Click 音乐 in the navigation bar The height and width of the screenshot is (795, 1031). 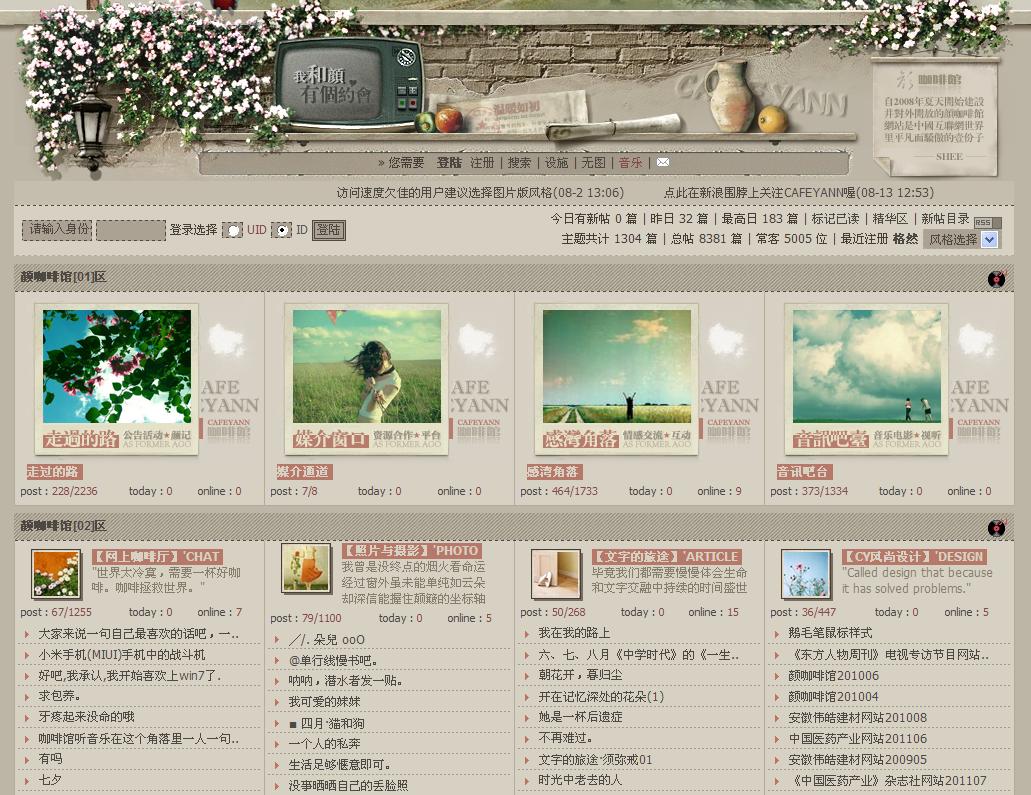coord(631,162)
